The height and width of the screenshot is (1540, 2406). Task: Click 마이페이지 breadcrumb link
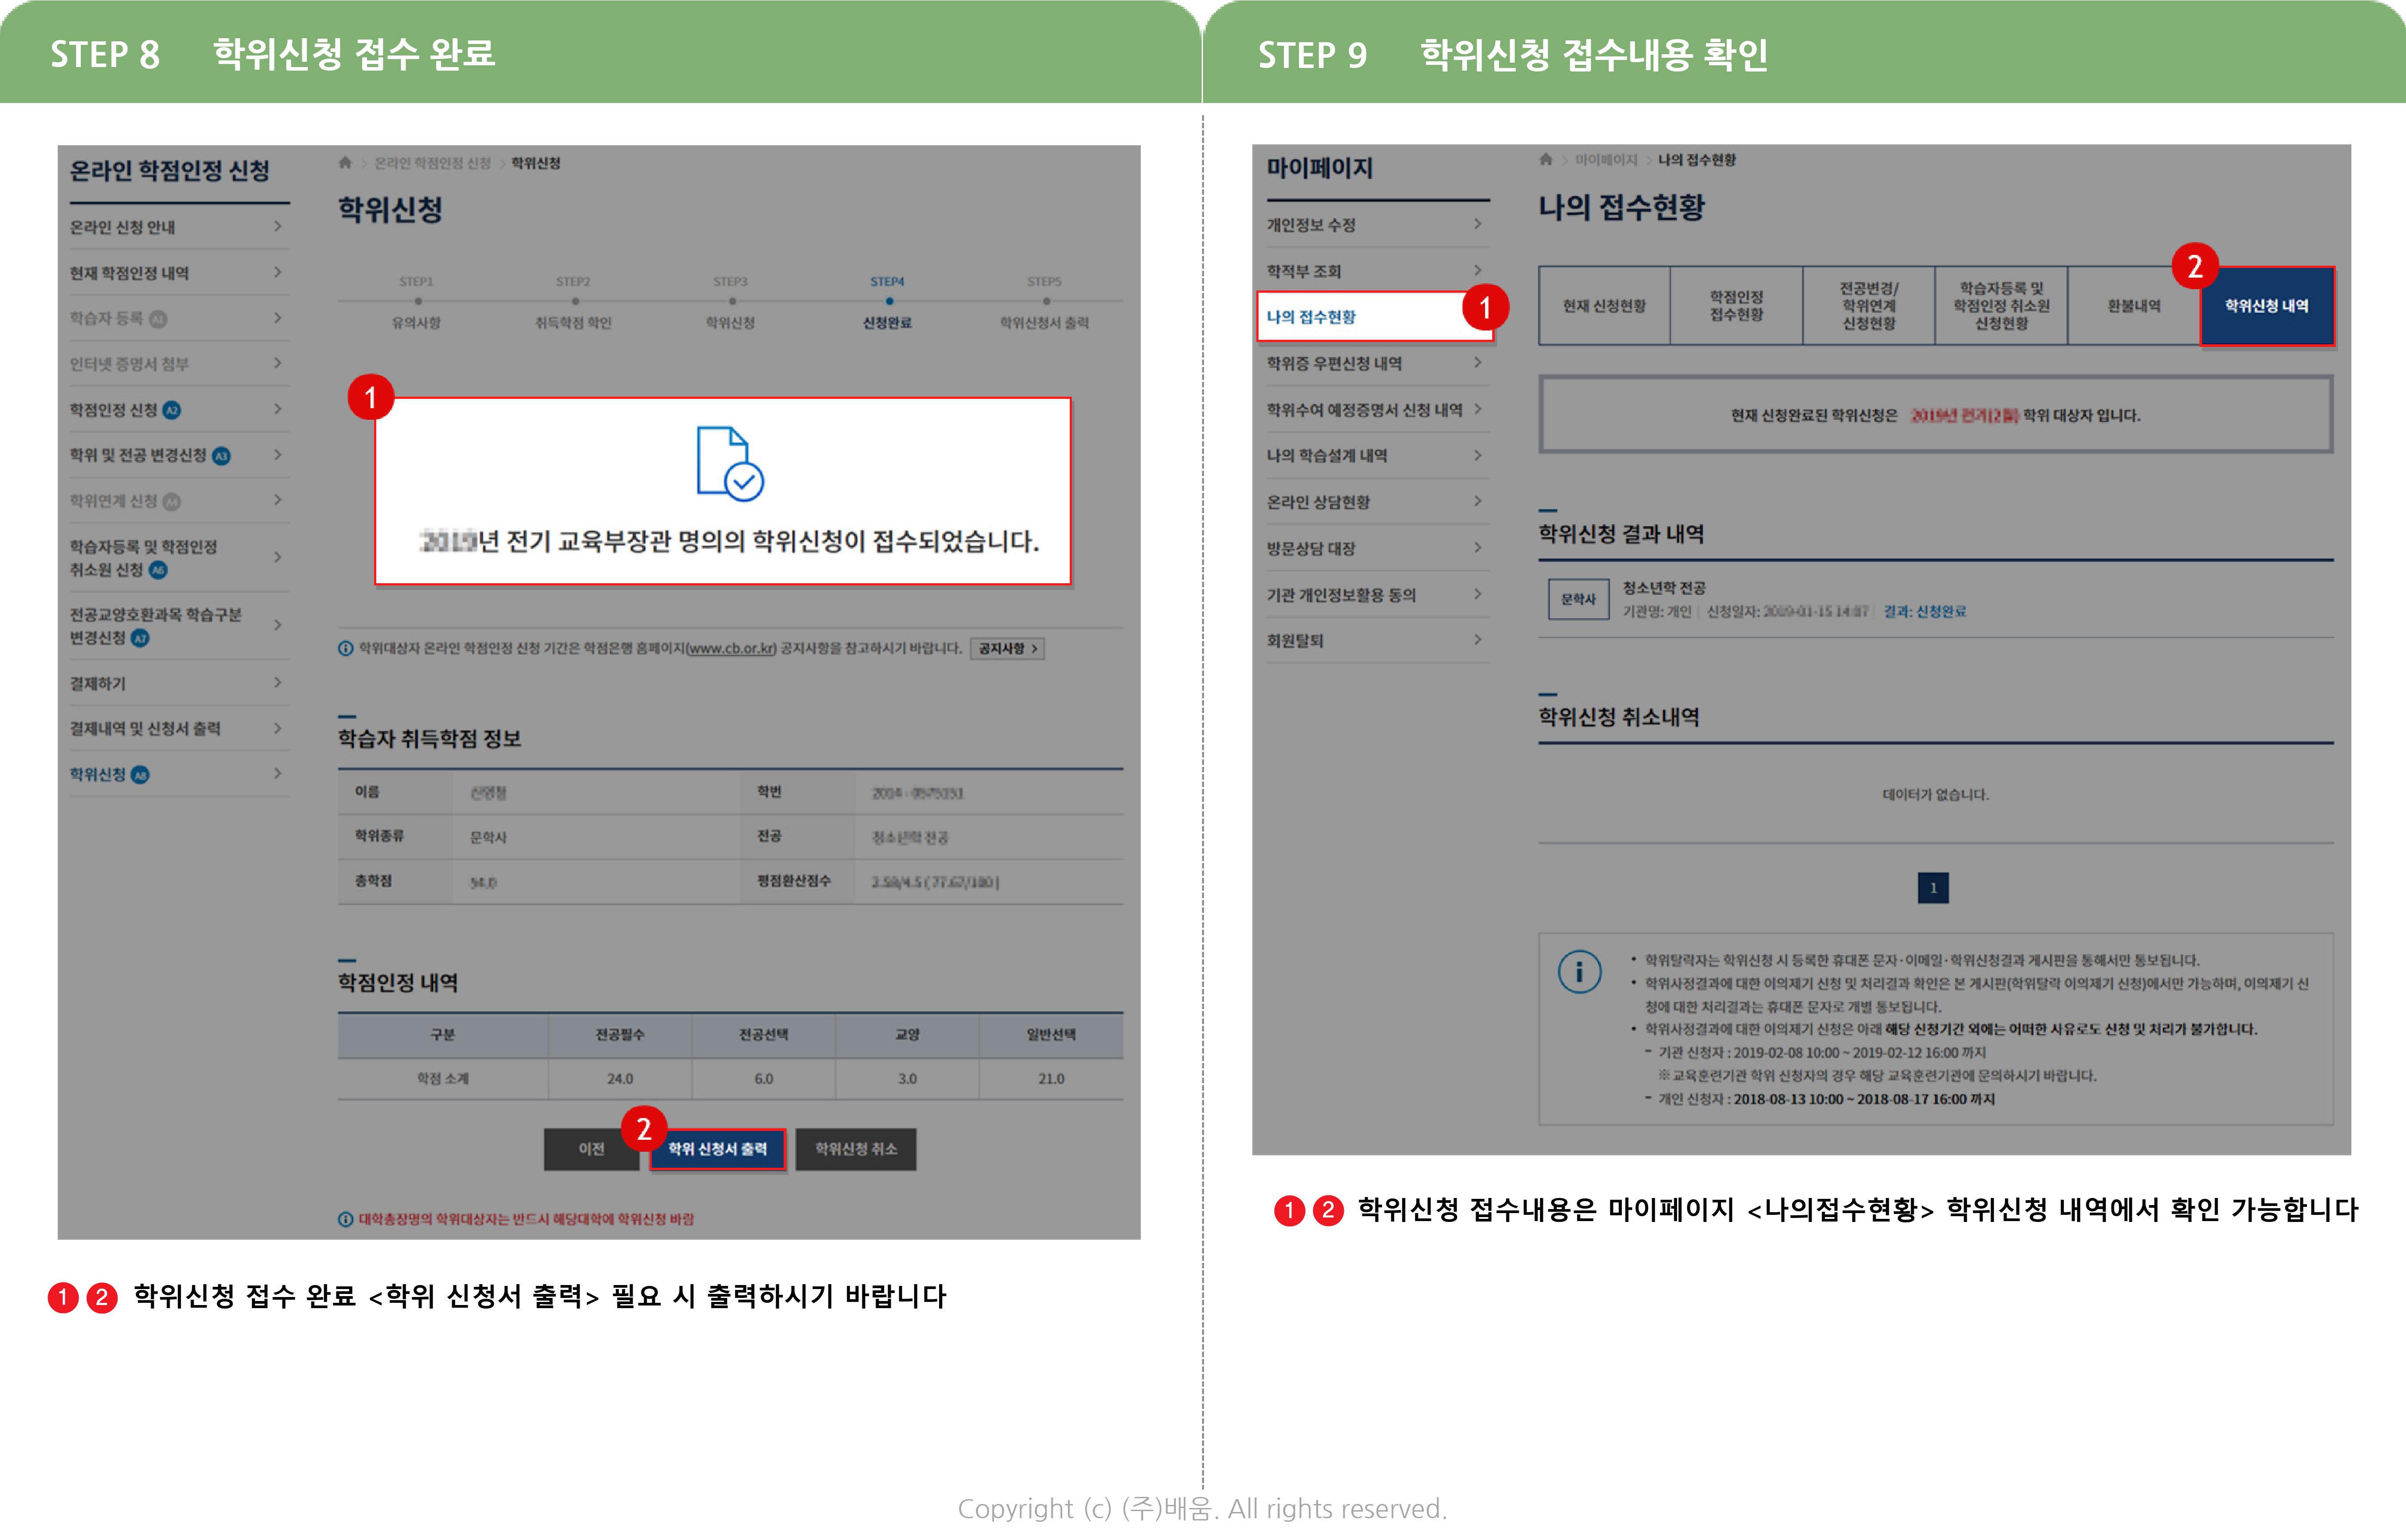[x=1606, y=160]
